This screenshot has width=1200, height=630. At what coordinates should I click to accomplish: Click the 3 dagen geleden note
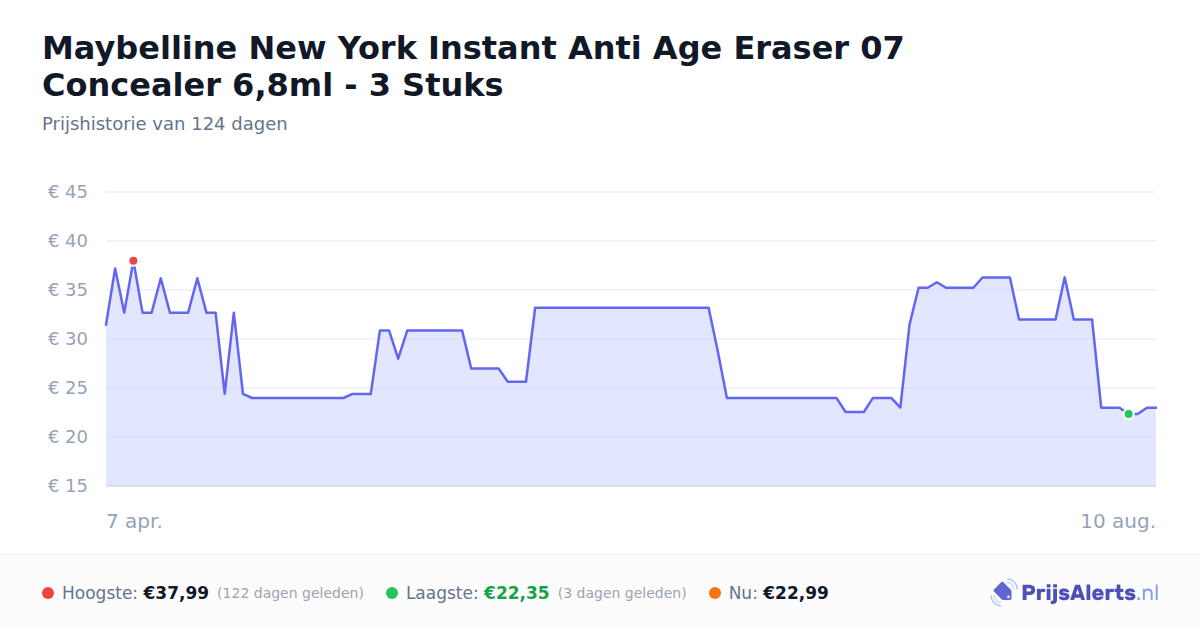click(x=622, y=593)
